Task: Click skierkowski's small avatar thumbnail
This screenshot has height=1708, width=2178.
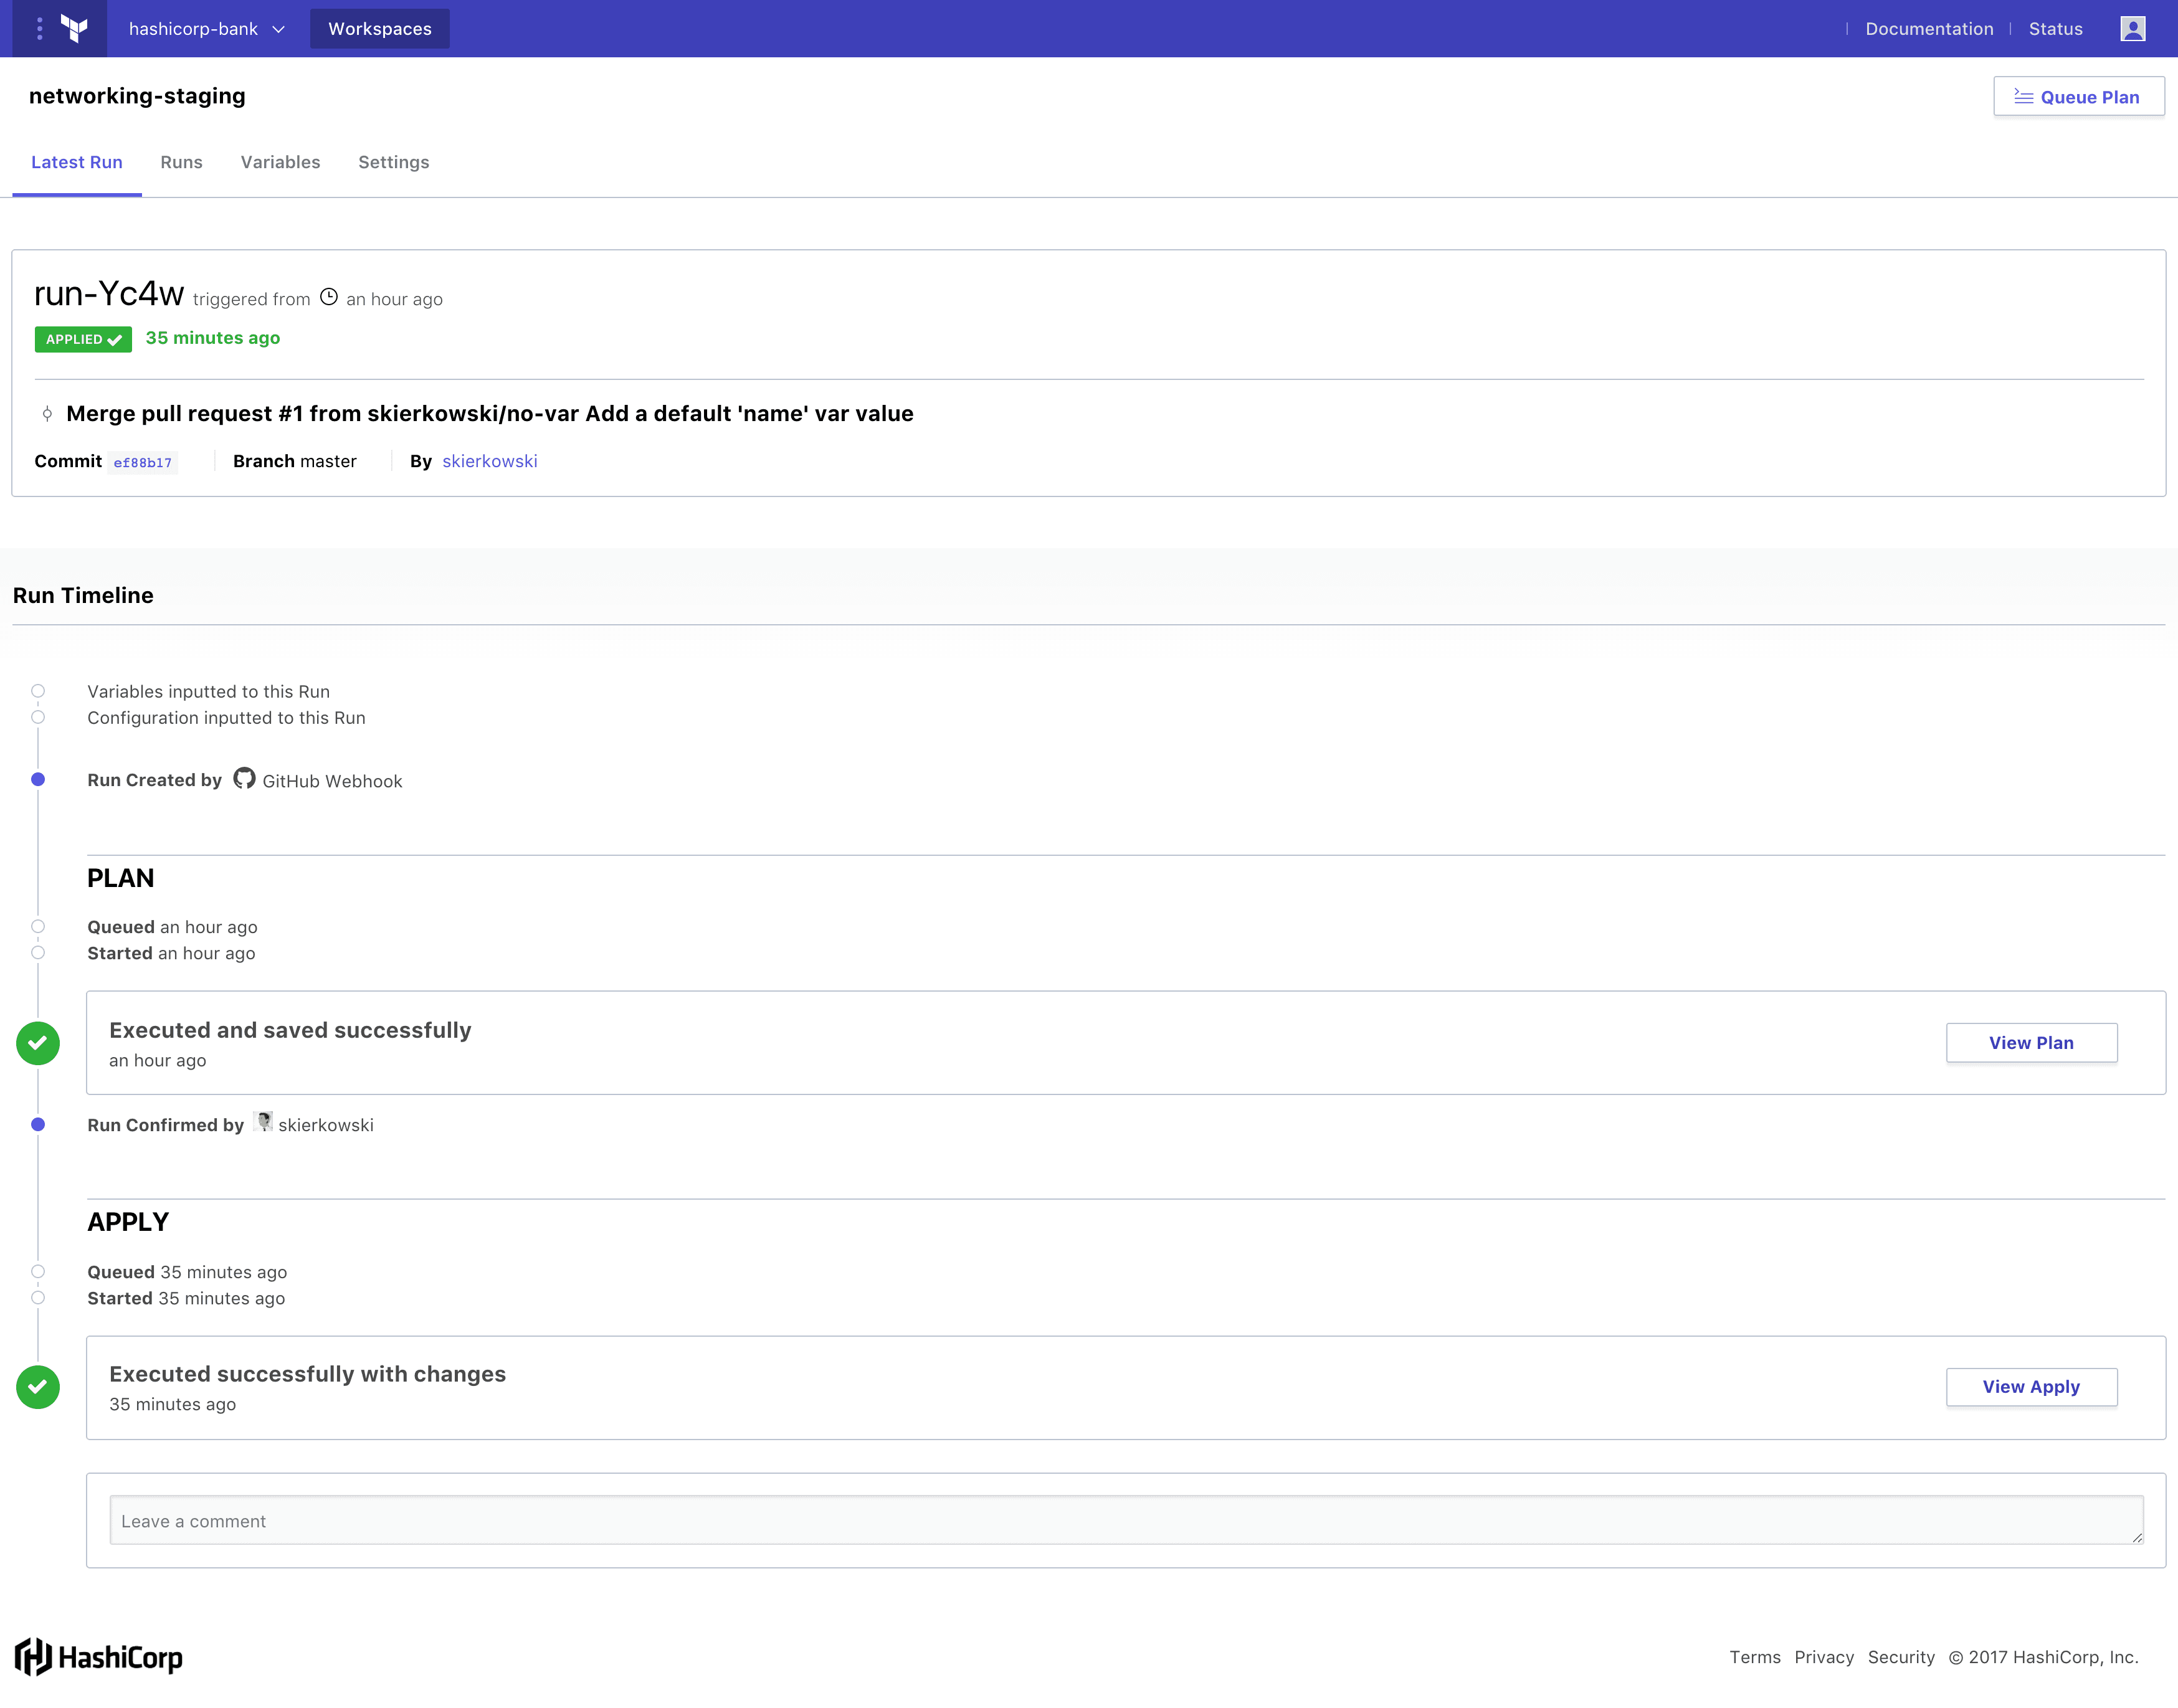Action: click(x=264, y=1122)
